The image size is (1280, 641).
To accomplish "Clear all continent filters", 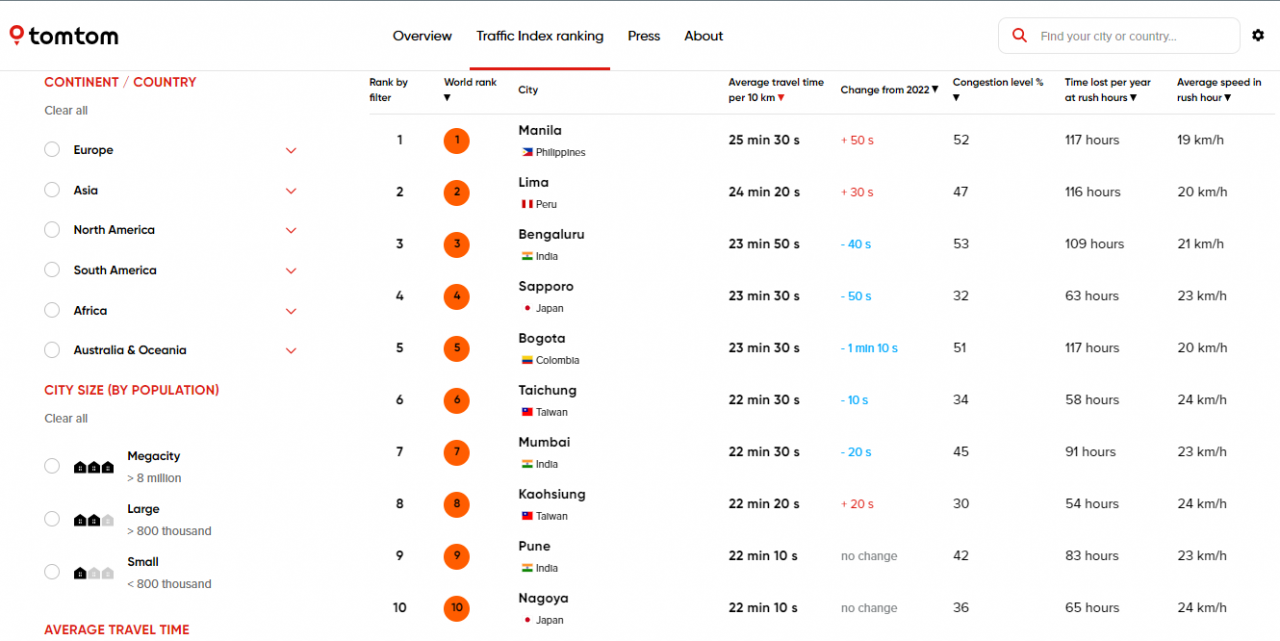I will point(66,111).
